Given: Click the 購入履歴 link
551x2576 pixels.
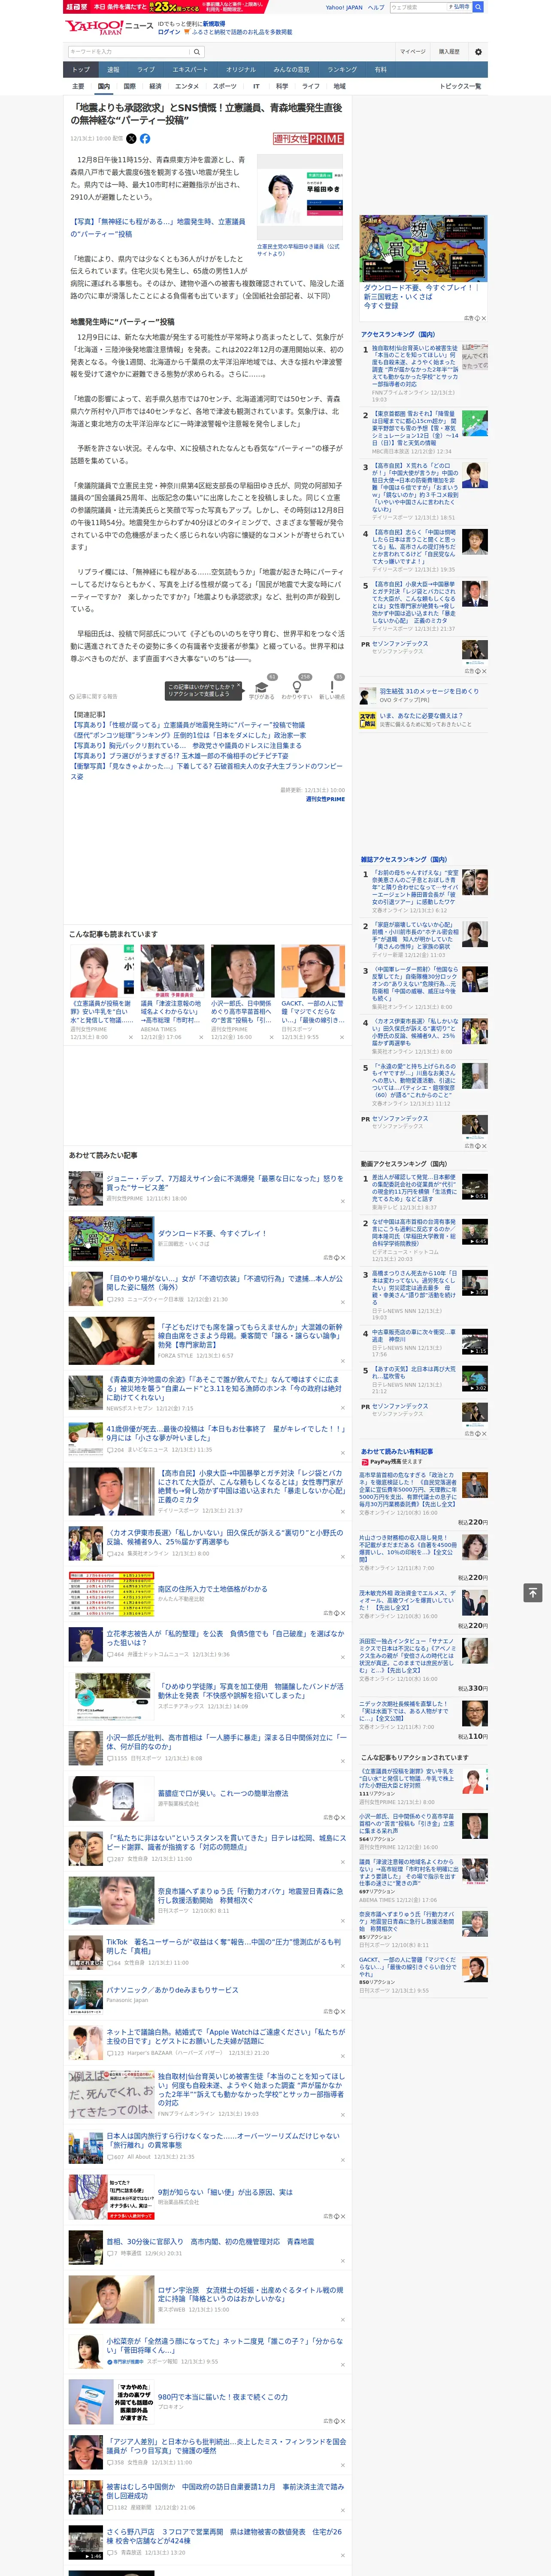Looking at the screenshot, I should point(449,51).
